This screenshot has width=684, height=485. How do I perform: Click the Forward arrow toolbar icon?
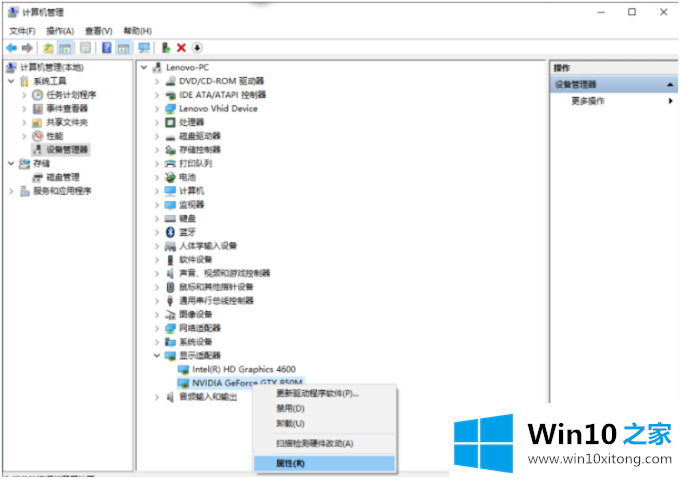[27, 48]
